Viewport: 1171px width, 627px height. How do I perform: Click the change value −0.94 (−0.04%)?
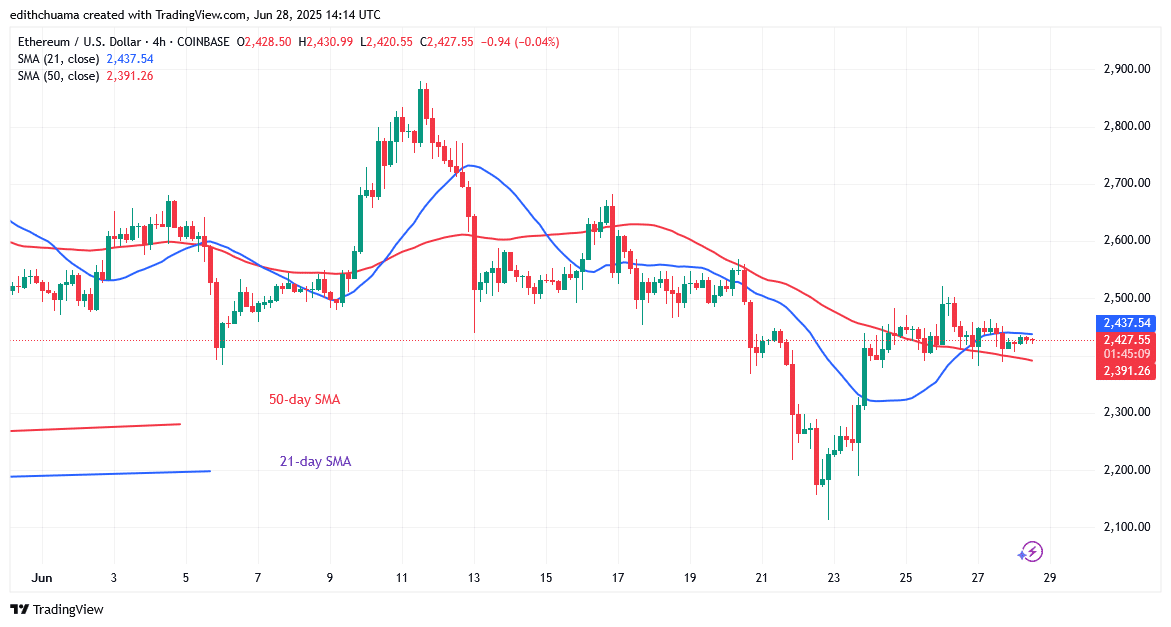coord(520,42)
